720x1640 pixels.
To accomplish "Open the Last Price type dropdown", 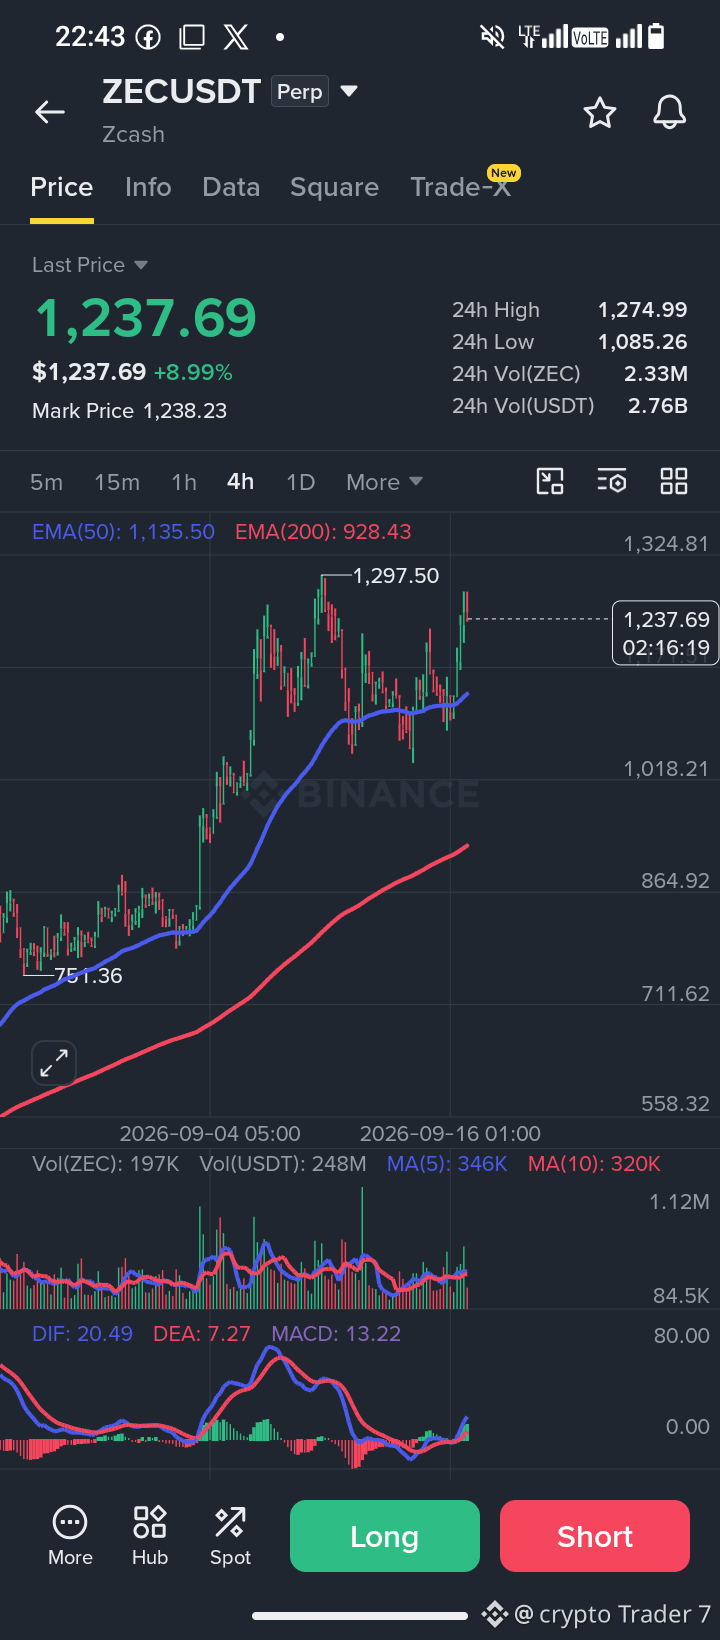I will click(x=90, y=265).
